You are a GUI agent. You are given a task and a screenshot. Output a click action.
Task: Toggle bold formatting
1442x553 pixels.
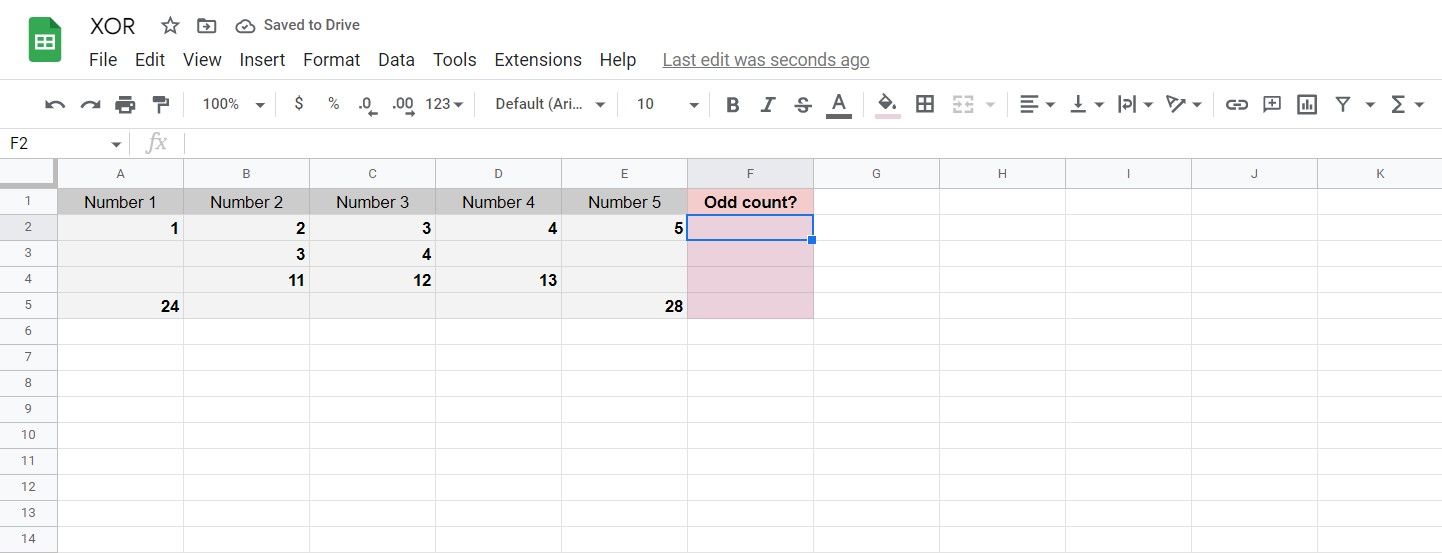[733, 104]
